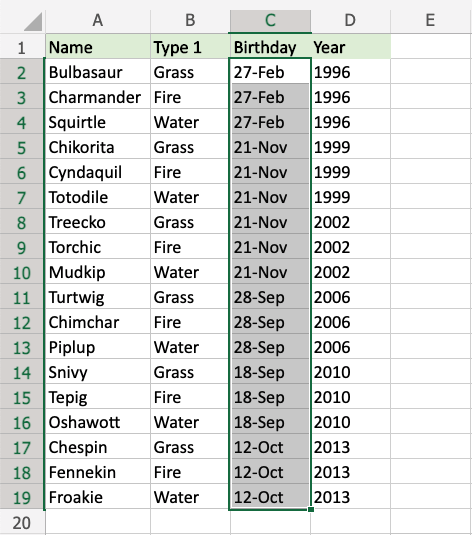
Task: Click the Select All corner triangle
Action: [33, 21]
